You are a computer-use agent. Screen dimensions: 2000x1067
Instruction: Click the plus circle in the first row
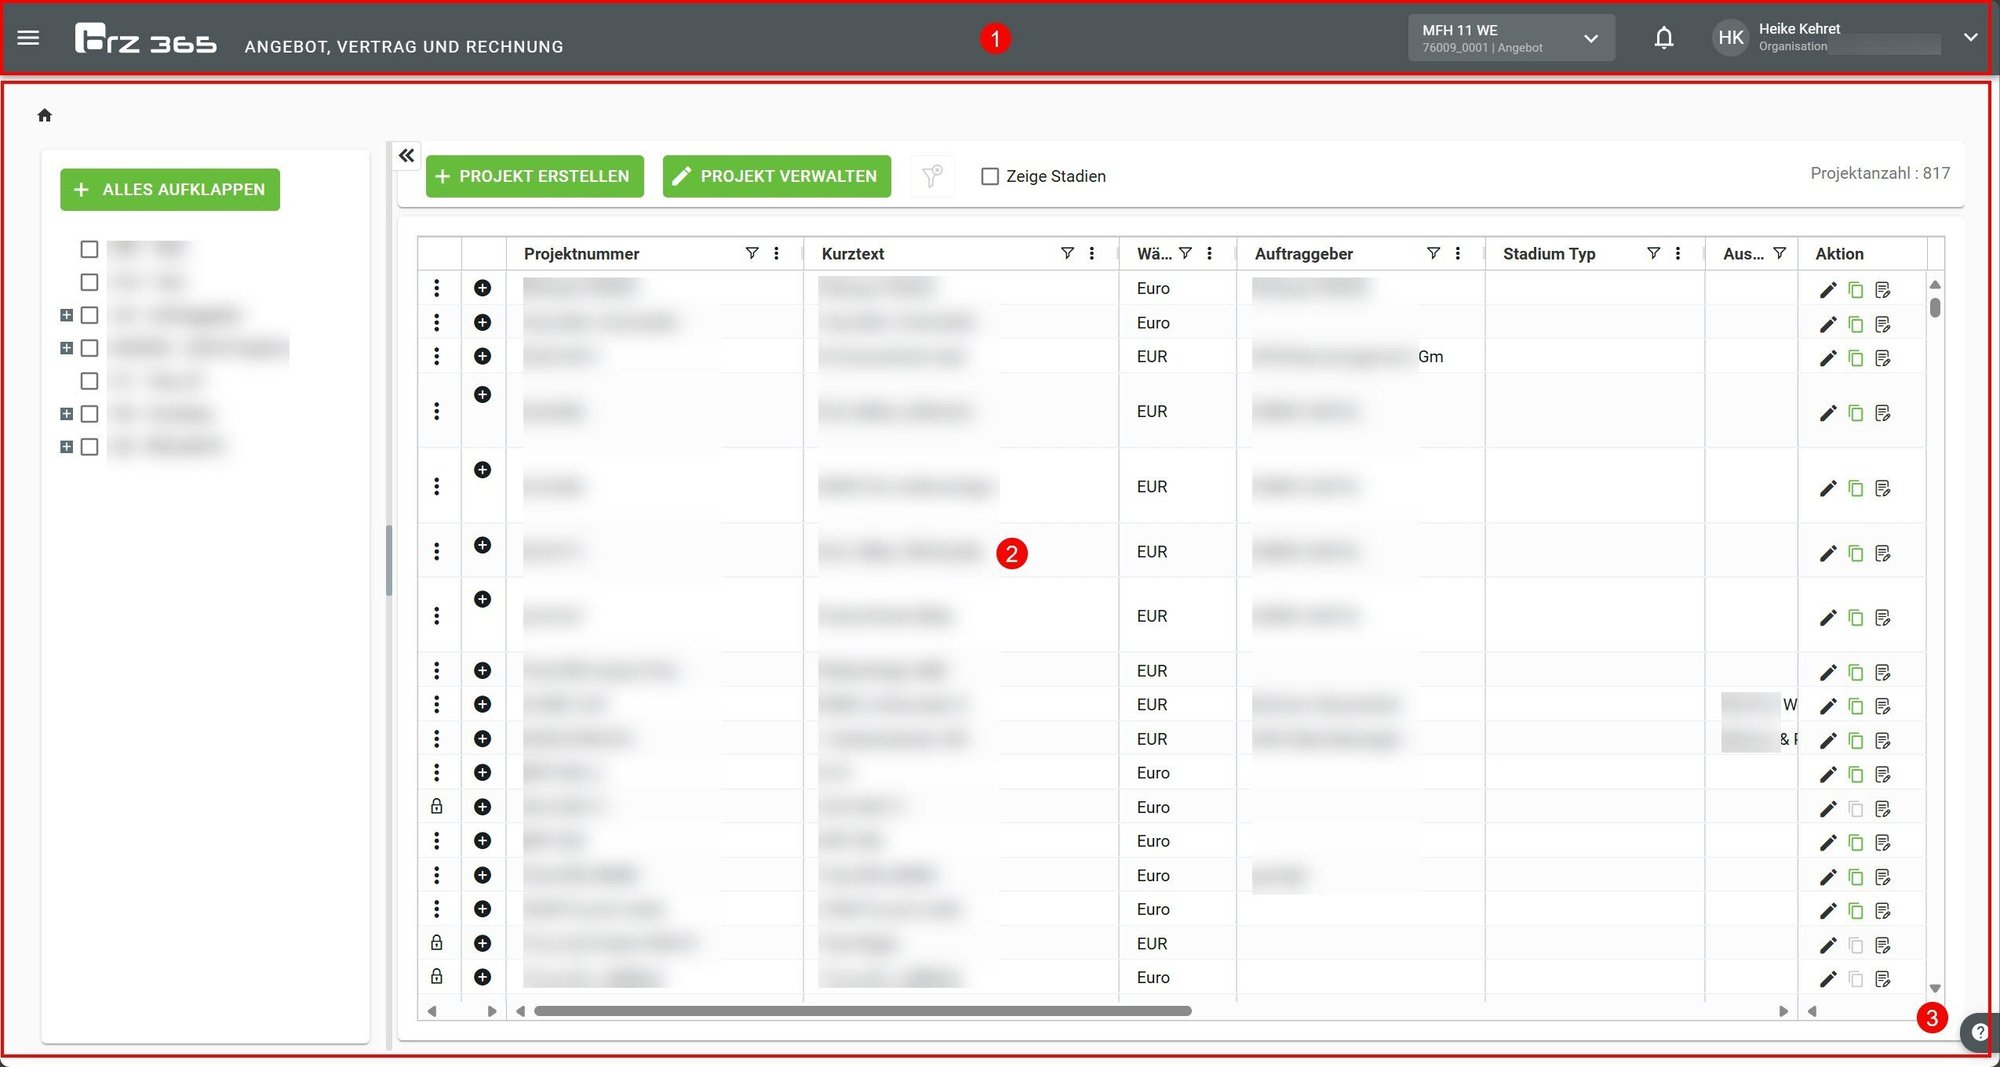pyautogui.click(x=482, y=288)
